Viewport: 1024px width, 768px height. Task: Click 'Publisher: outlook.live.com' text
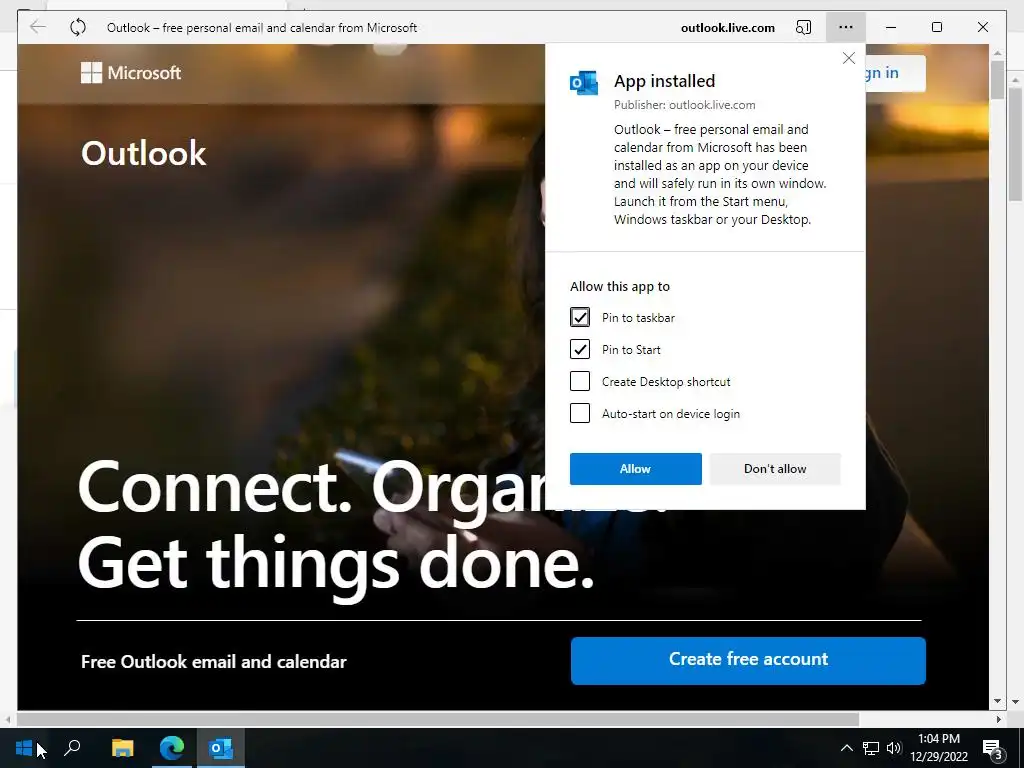pyautogui.click(x=684, y=104)
